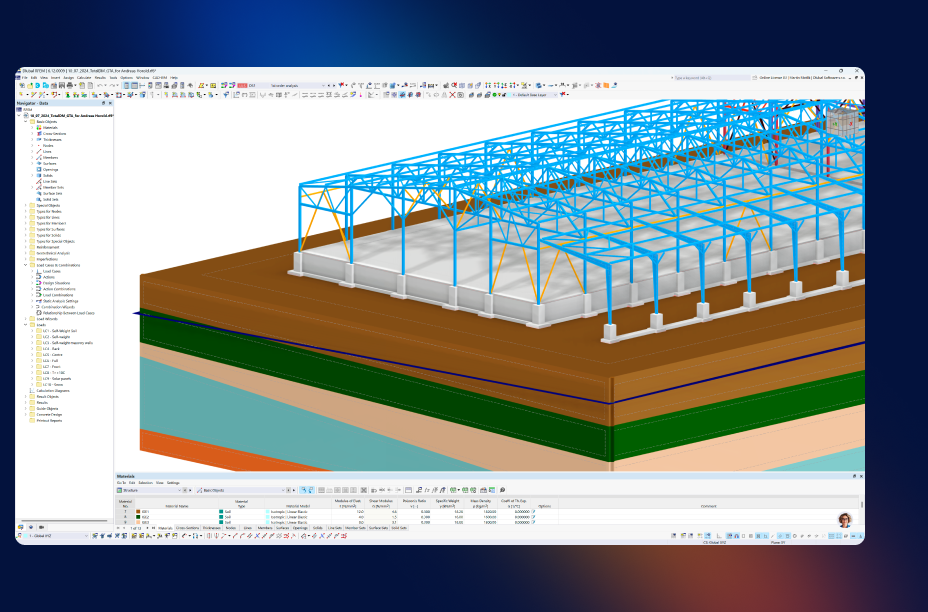This screenshot has width=928, height=612.
Task: Check the Options box for material row three
Action: (534, 521)
